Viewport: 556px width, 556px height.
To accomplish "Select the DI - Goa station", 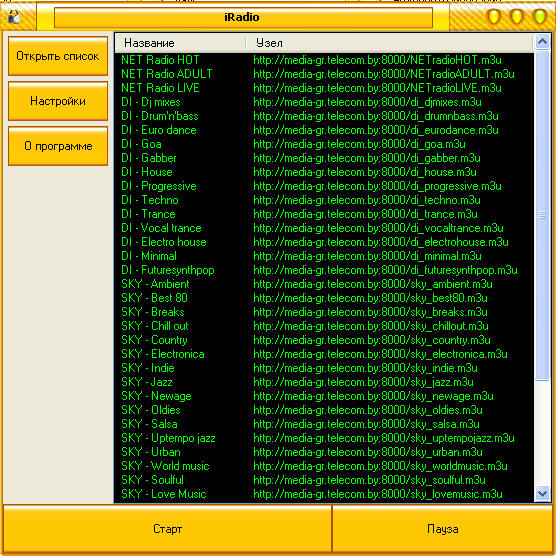I will (x=141, y=144).
